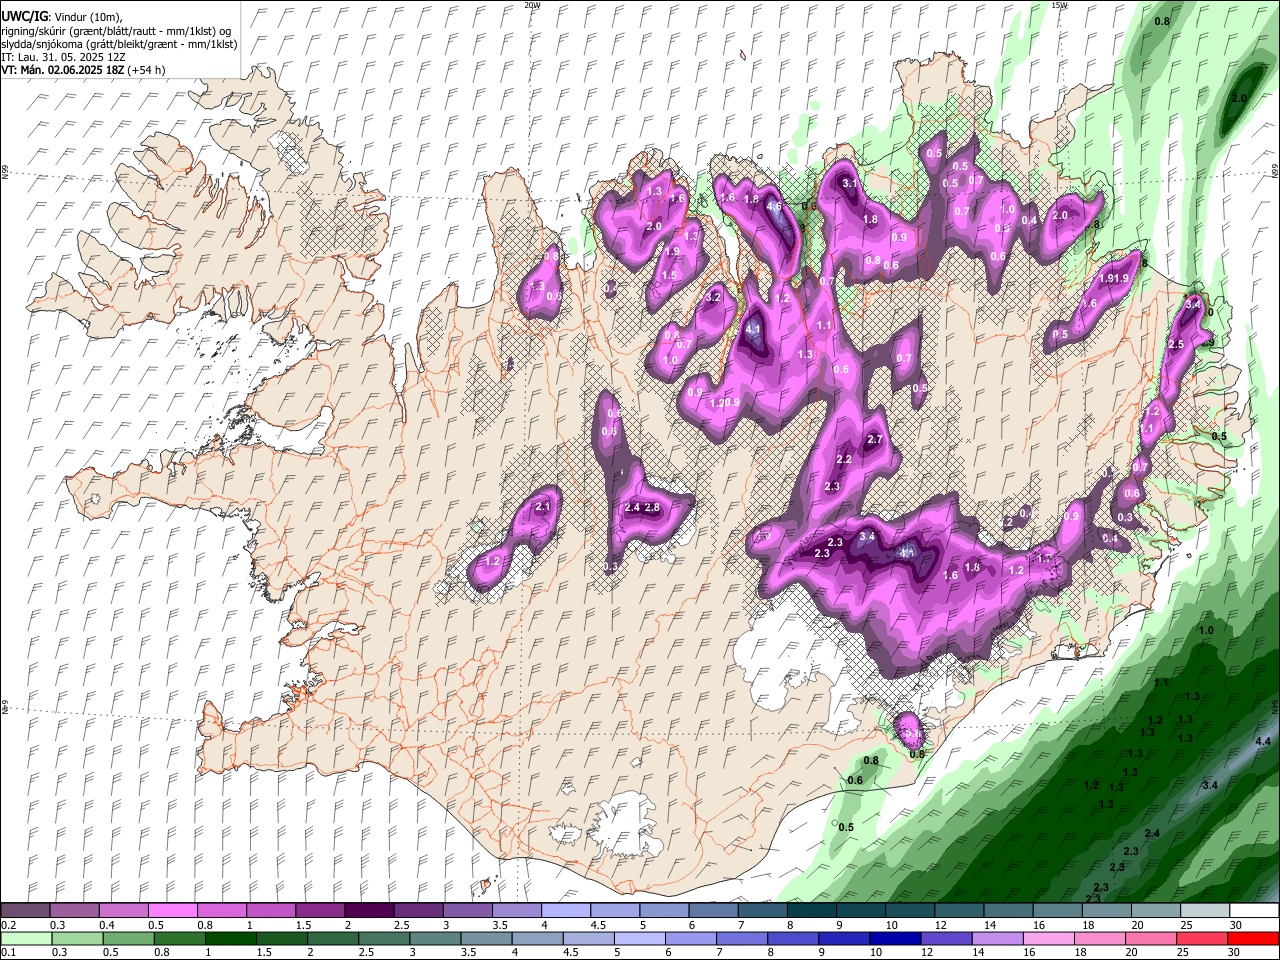Click the 'IT: Lau. 31. 05. 2025 12Z' line
Viewport: 1280px width, 960px height.
tap(63, 57)
